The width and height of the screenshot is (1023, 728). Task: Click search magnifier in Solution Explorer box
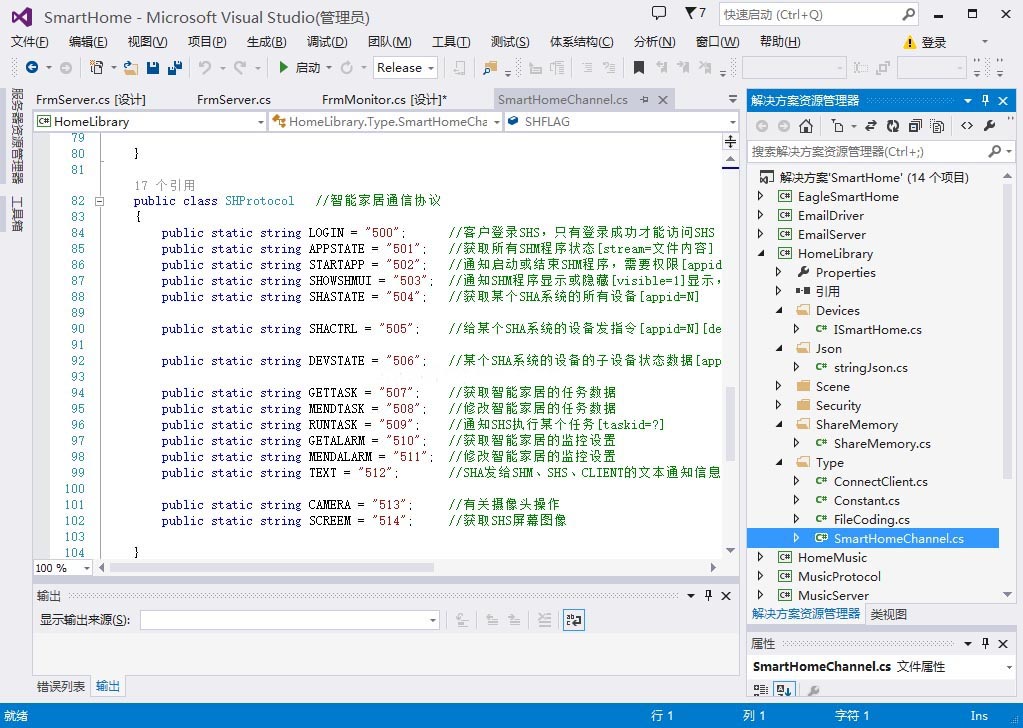click(994, 151)
